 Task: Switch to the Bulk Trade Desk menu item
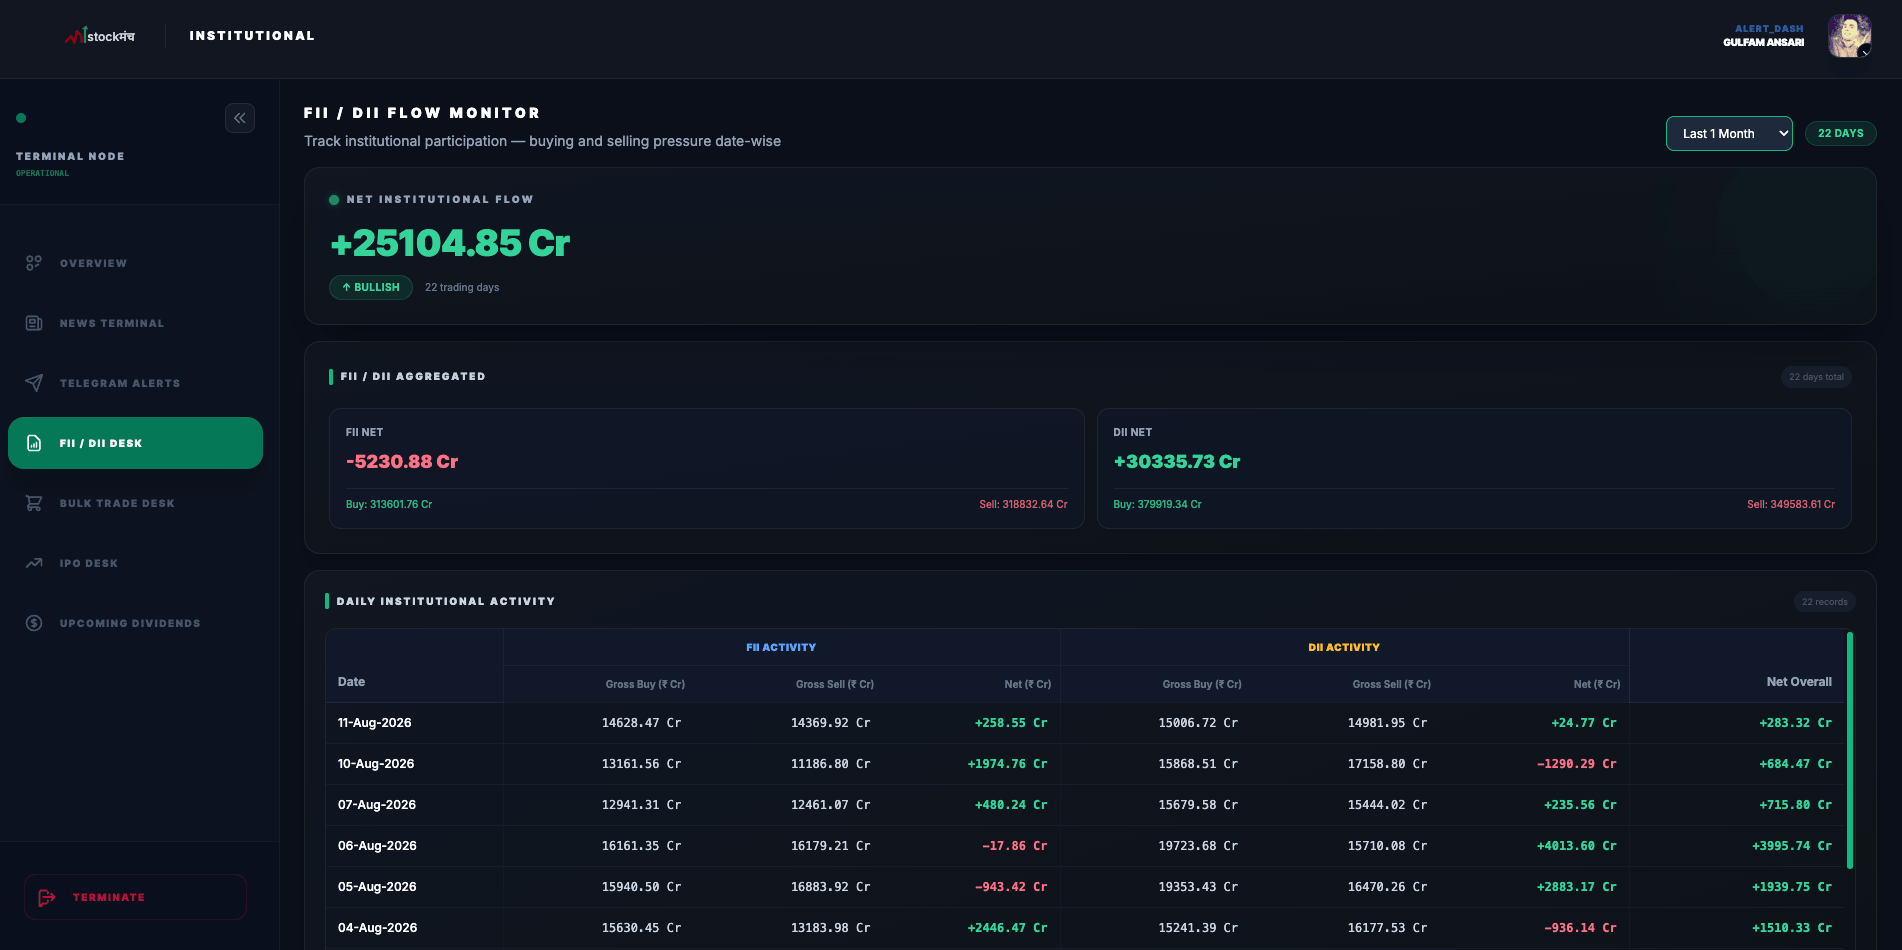point(135,503)
